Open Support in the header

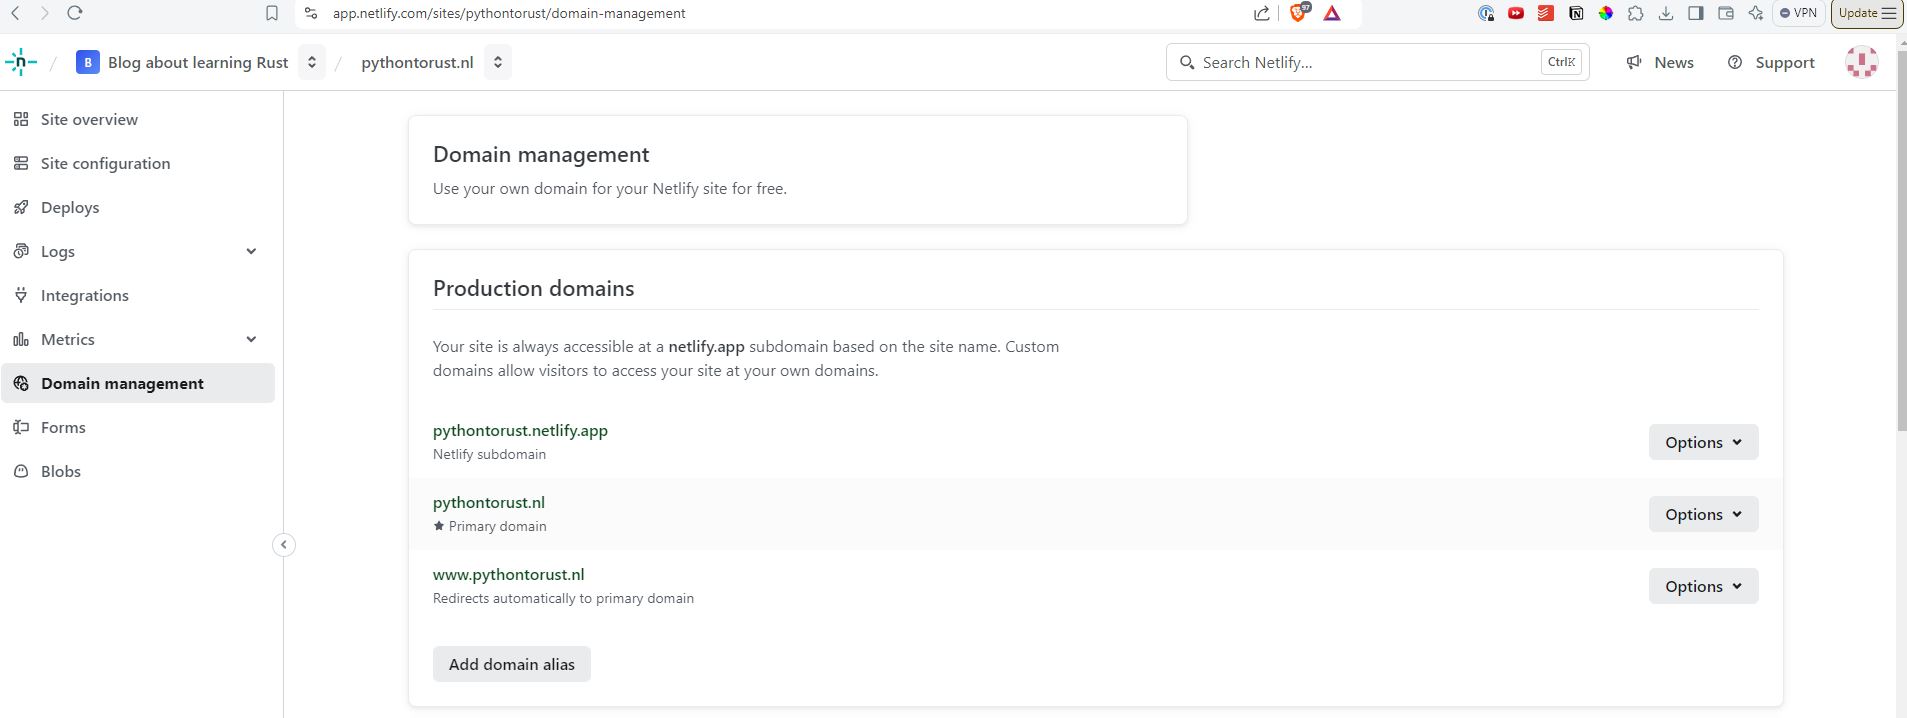tap(1771, 62)
